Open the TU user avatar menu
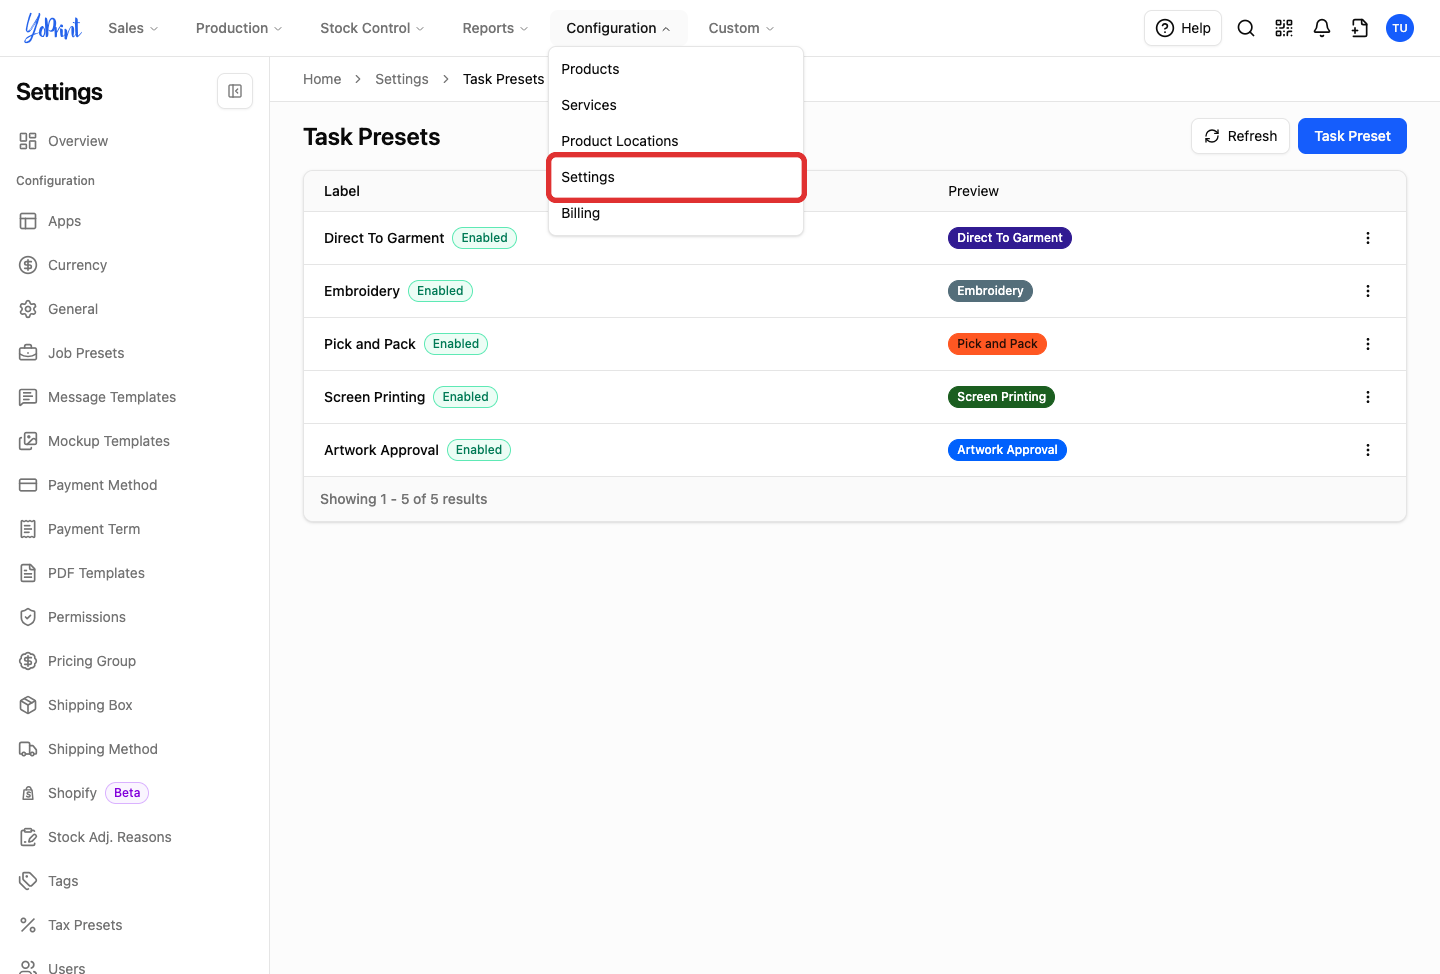This screenshot has height=974, width=1440. 1400,28
